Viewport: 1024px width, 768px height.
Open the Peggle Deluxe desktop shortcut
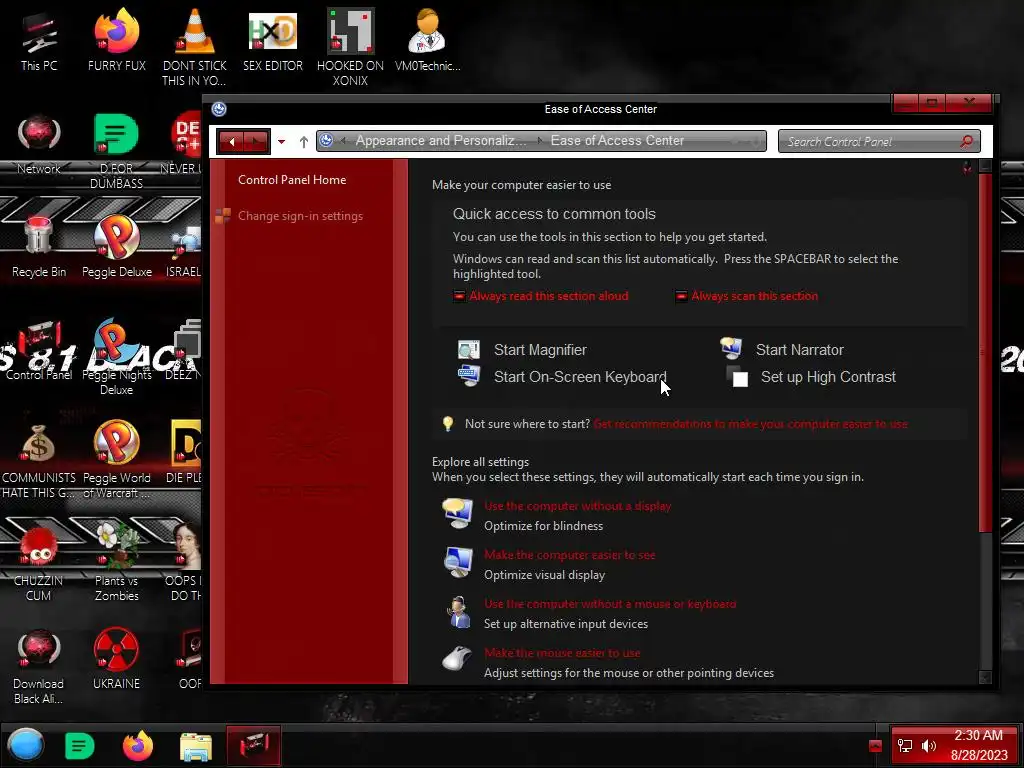pos(116,246)
